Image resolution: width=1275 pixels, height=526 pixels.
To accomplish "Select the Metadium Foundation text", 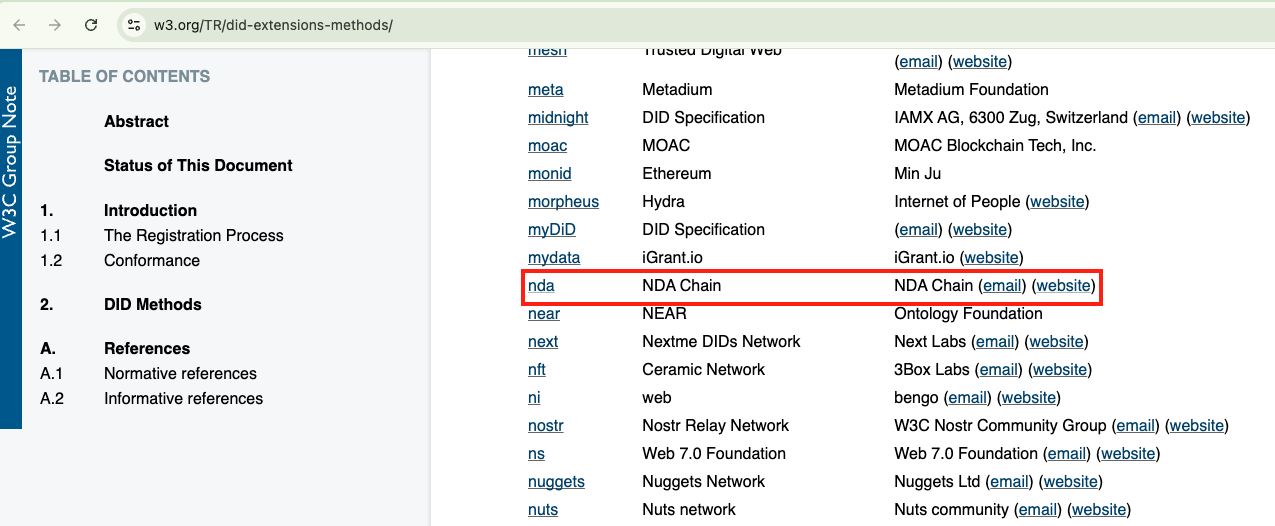I will pyautogui.click(x=971, y=89).
